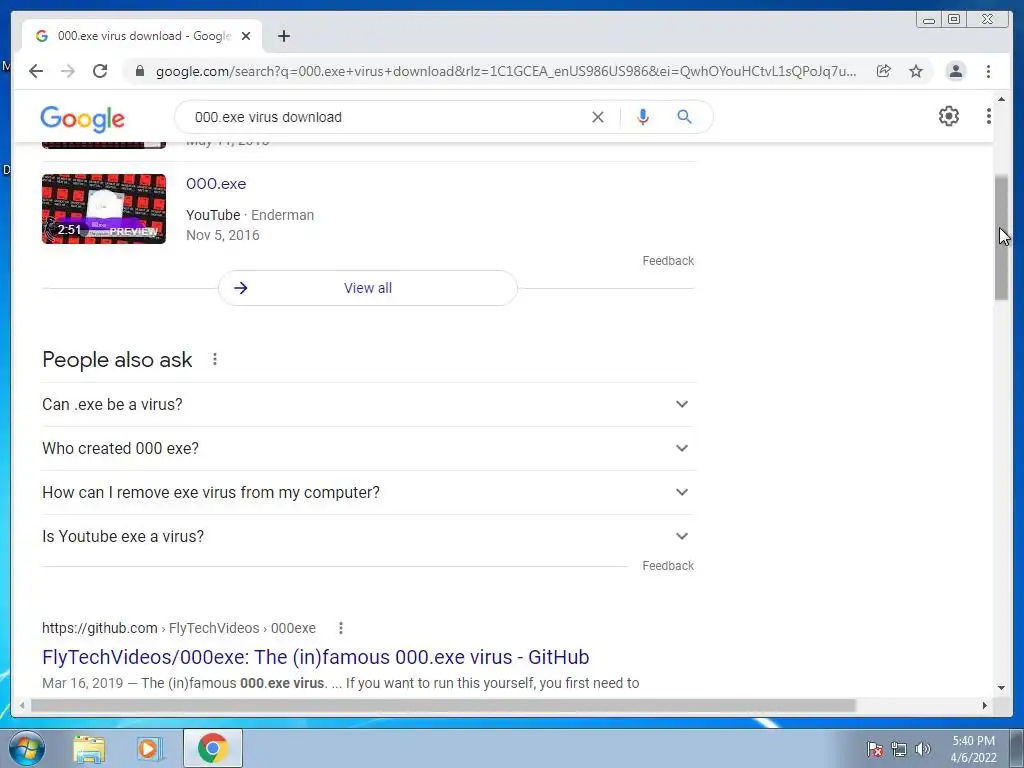Open the clock showing 5:40 PM
The width and height of the screenshot is (1024, 768).
tap(973, 749)
